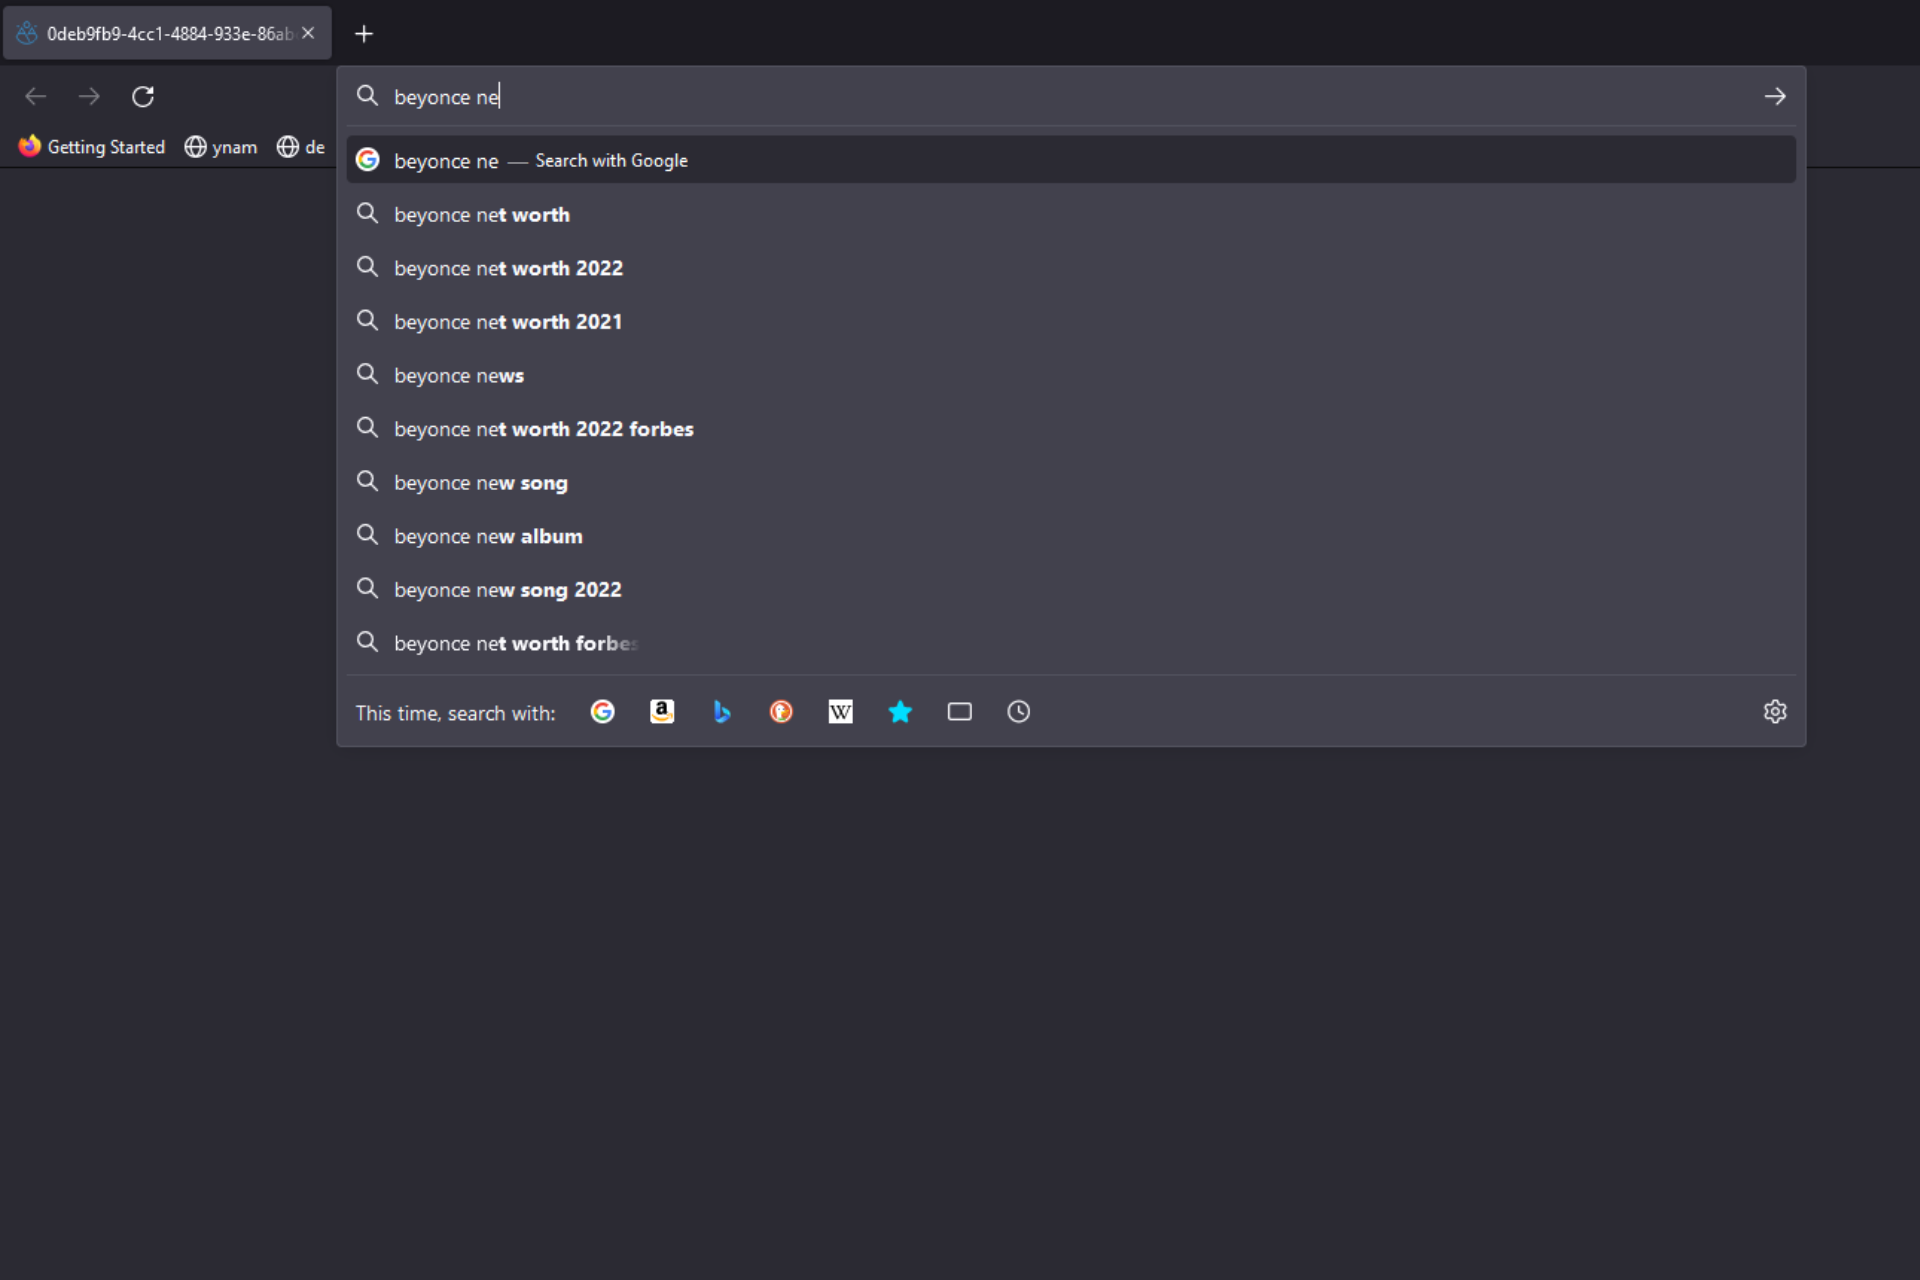The height and width of the screenshot is (1280, 1920).
Task: Choose 'beyonce new album' suggestion
Action: [488, 537]
